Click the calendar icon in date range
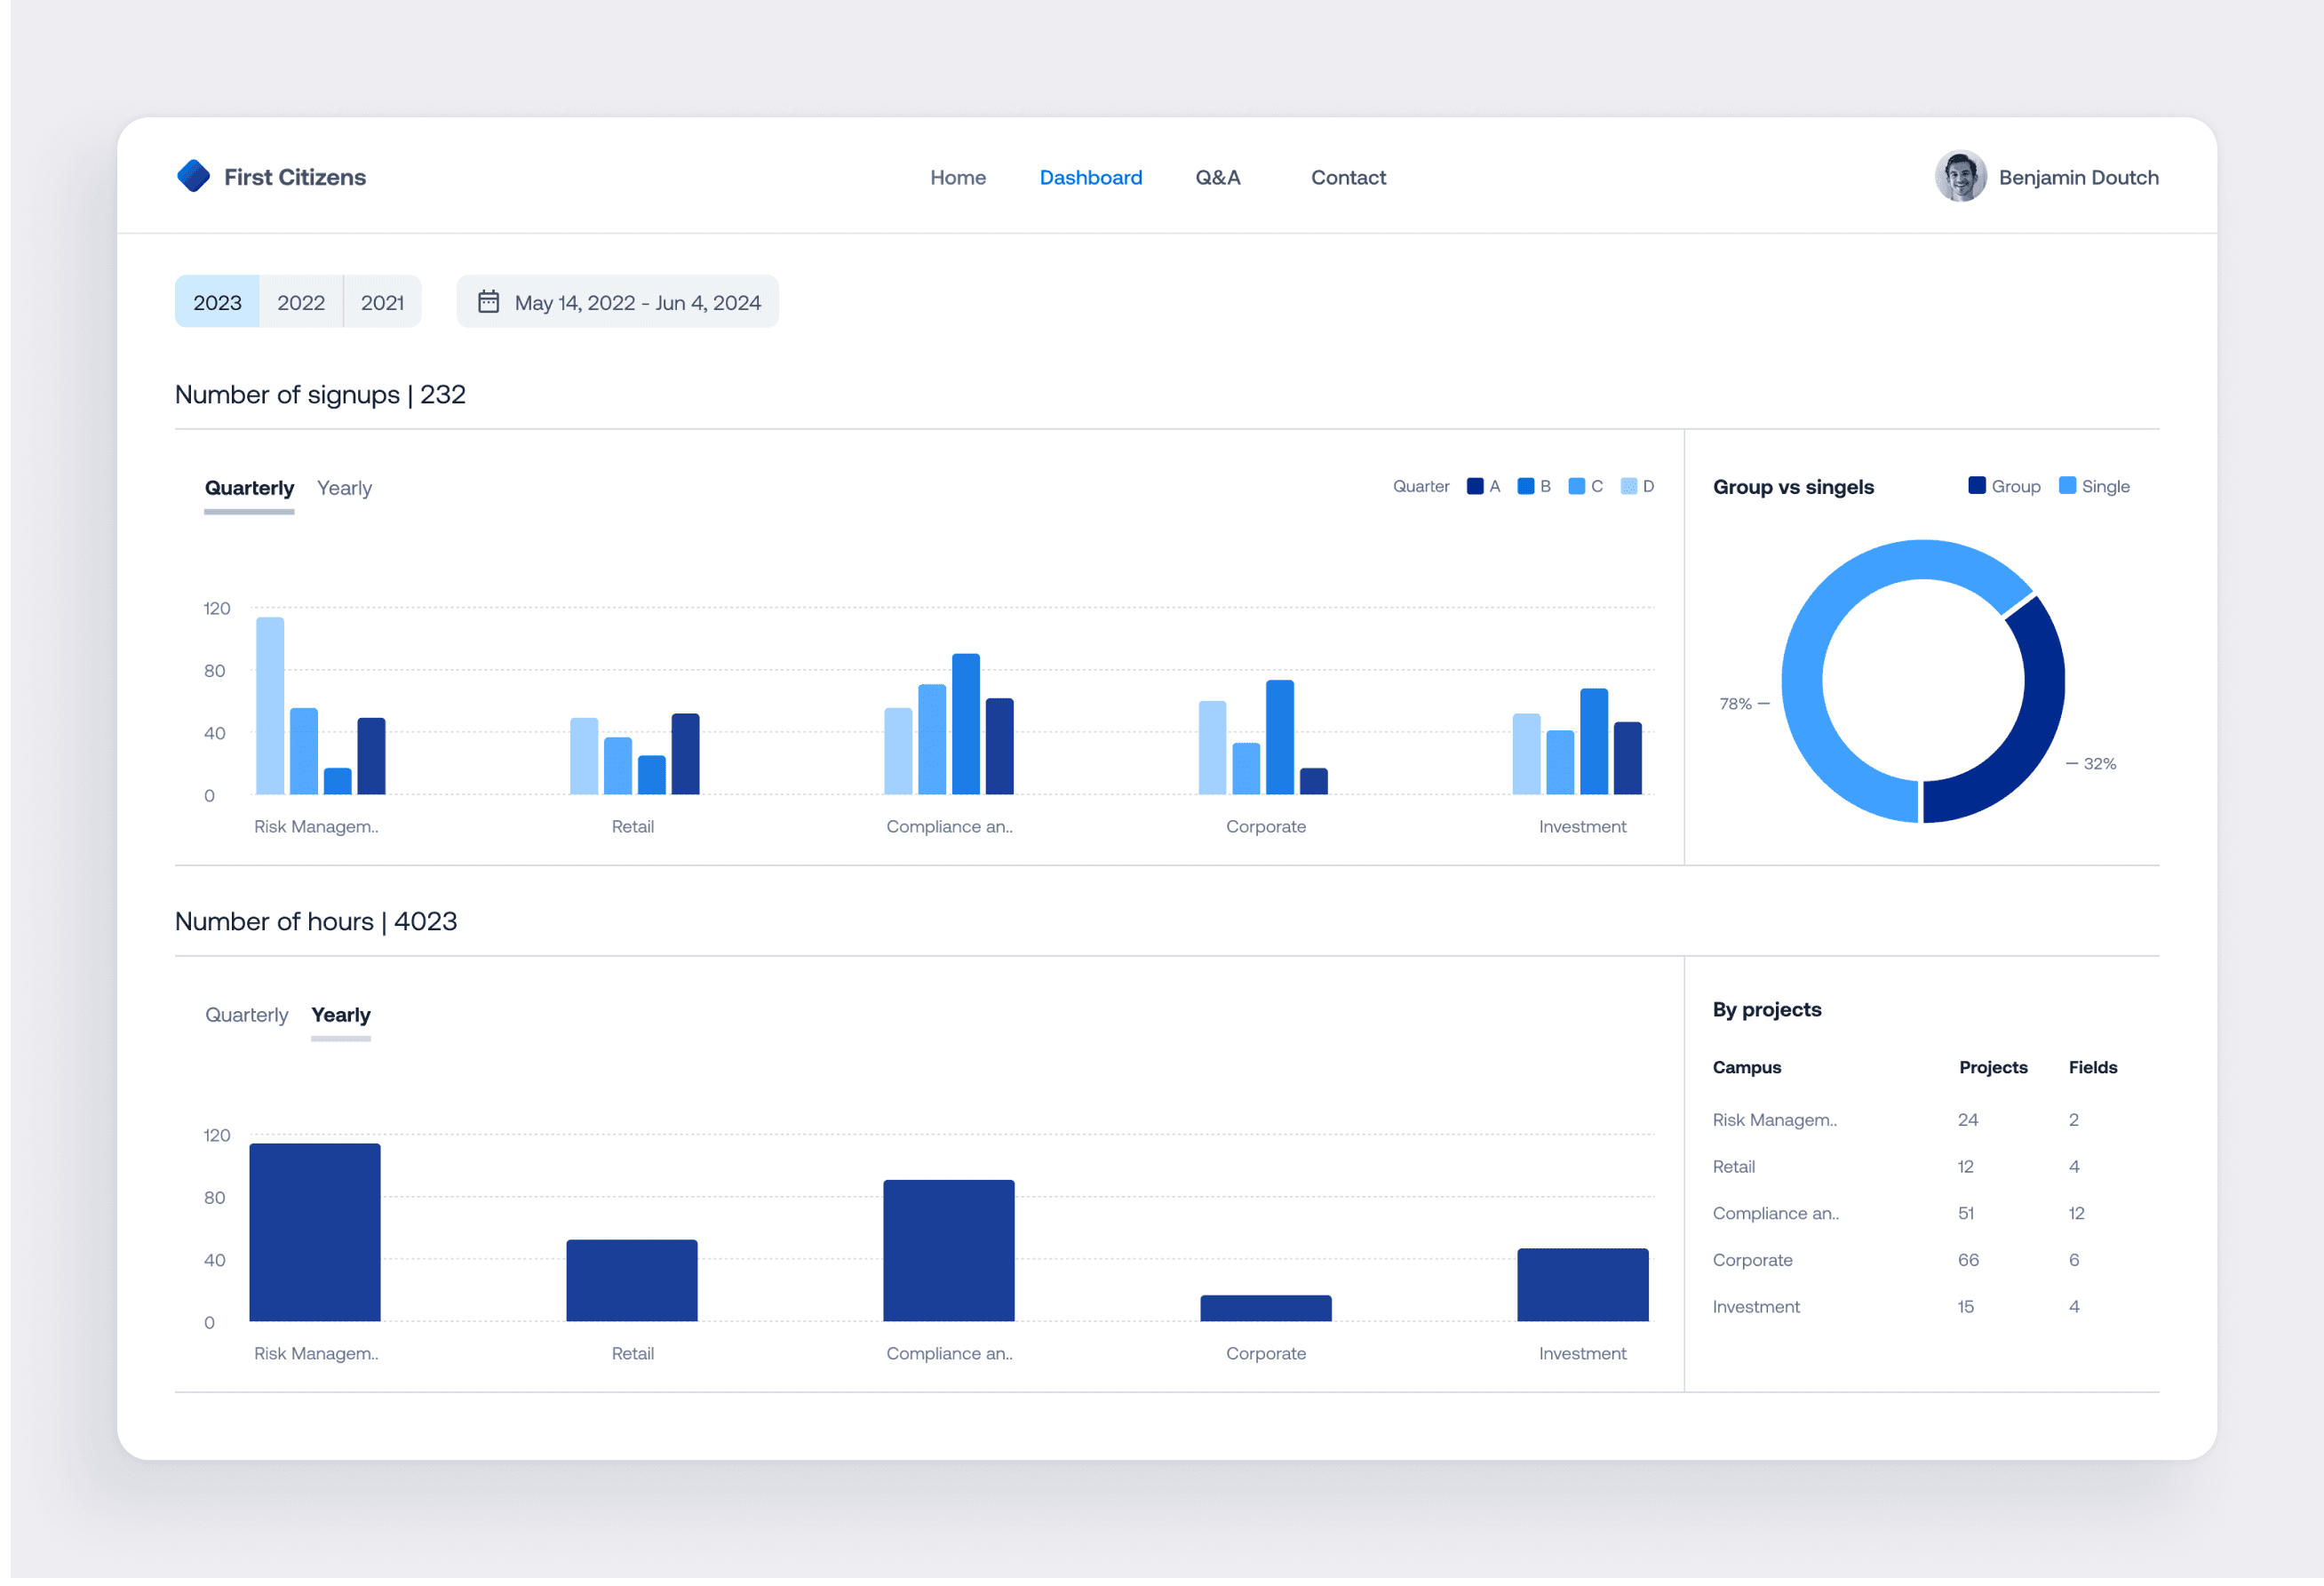Image resolution: width=2324 pixels, height=1586 pixels. coord(488,301)
